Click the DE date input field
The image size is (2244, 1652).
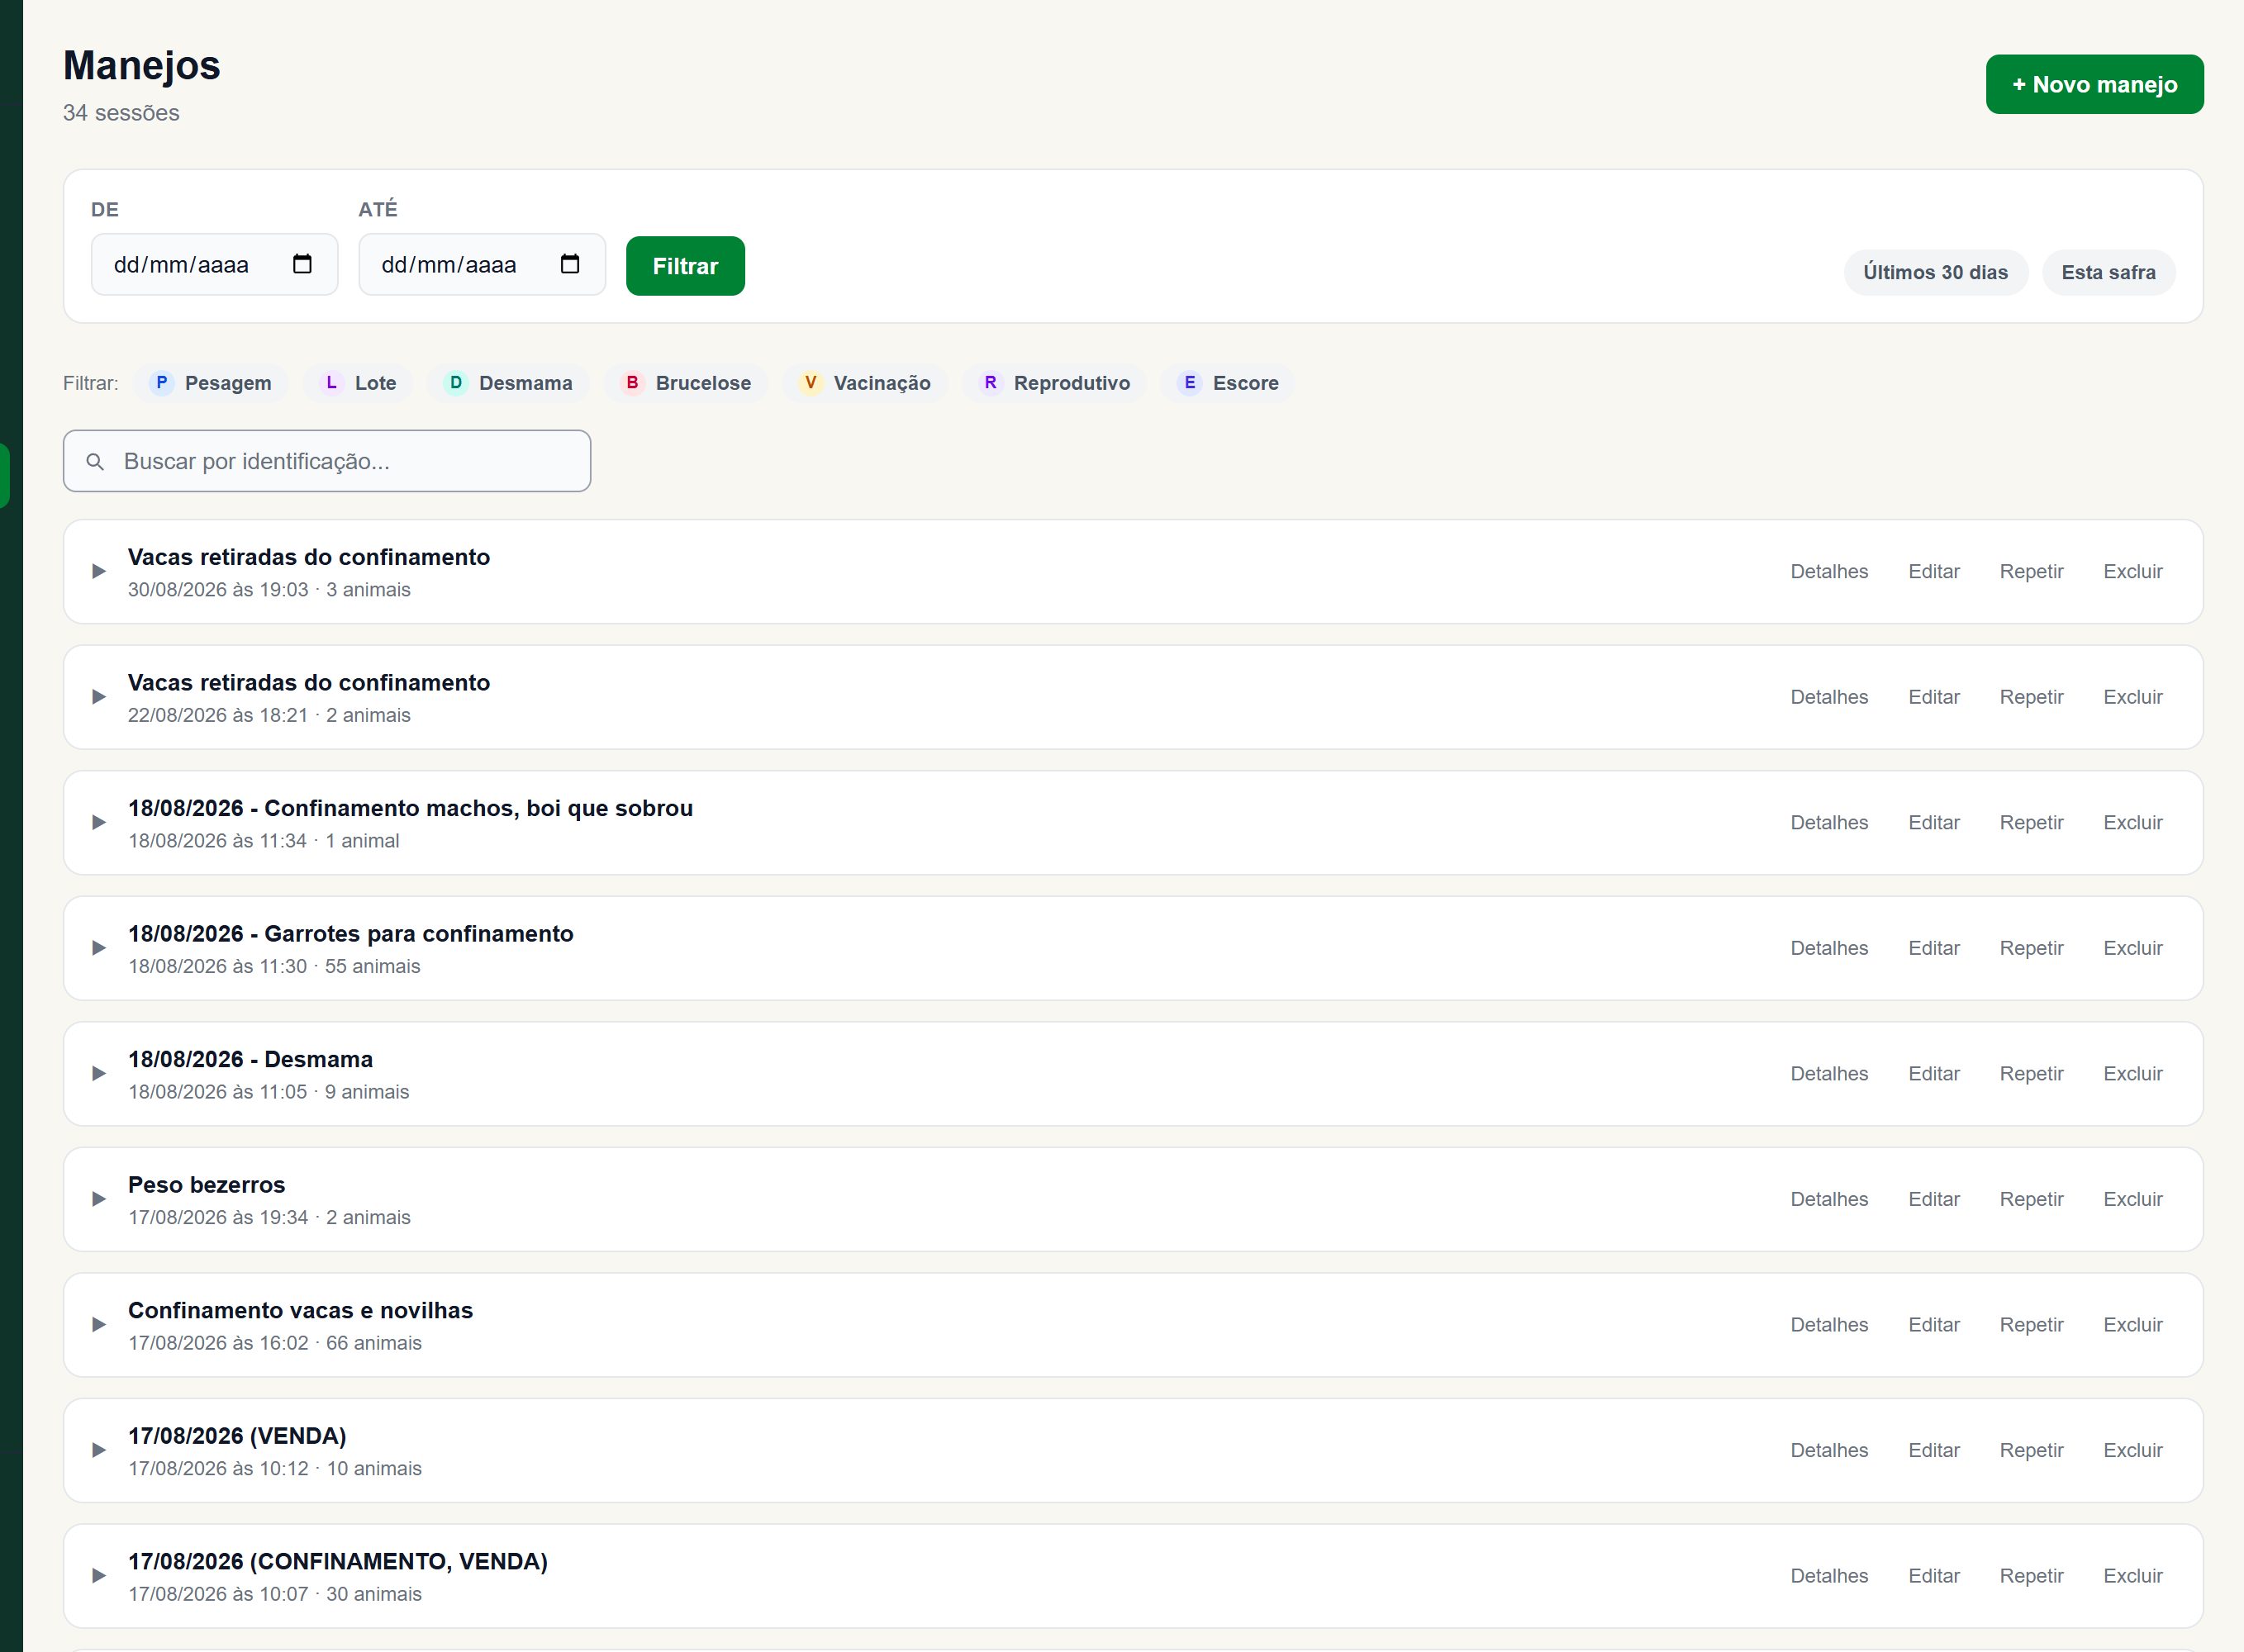point(214,264)
